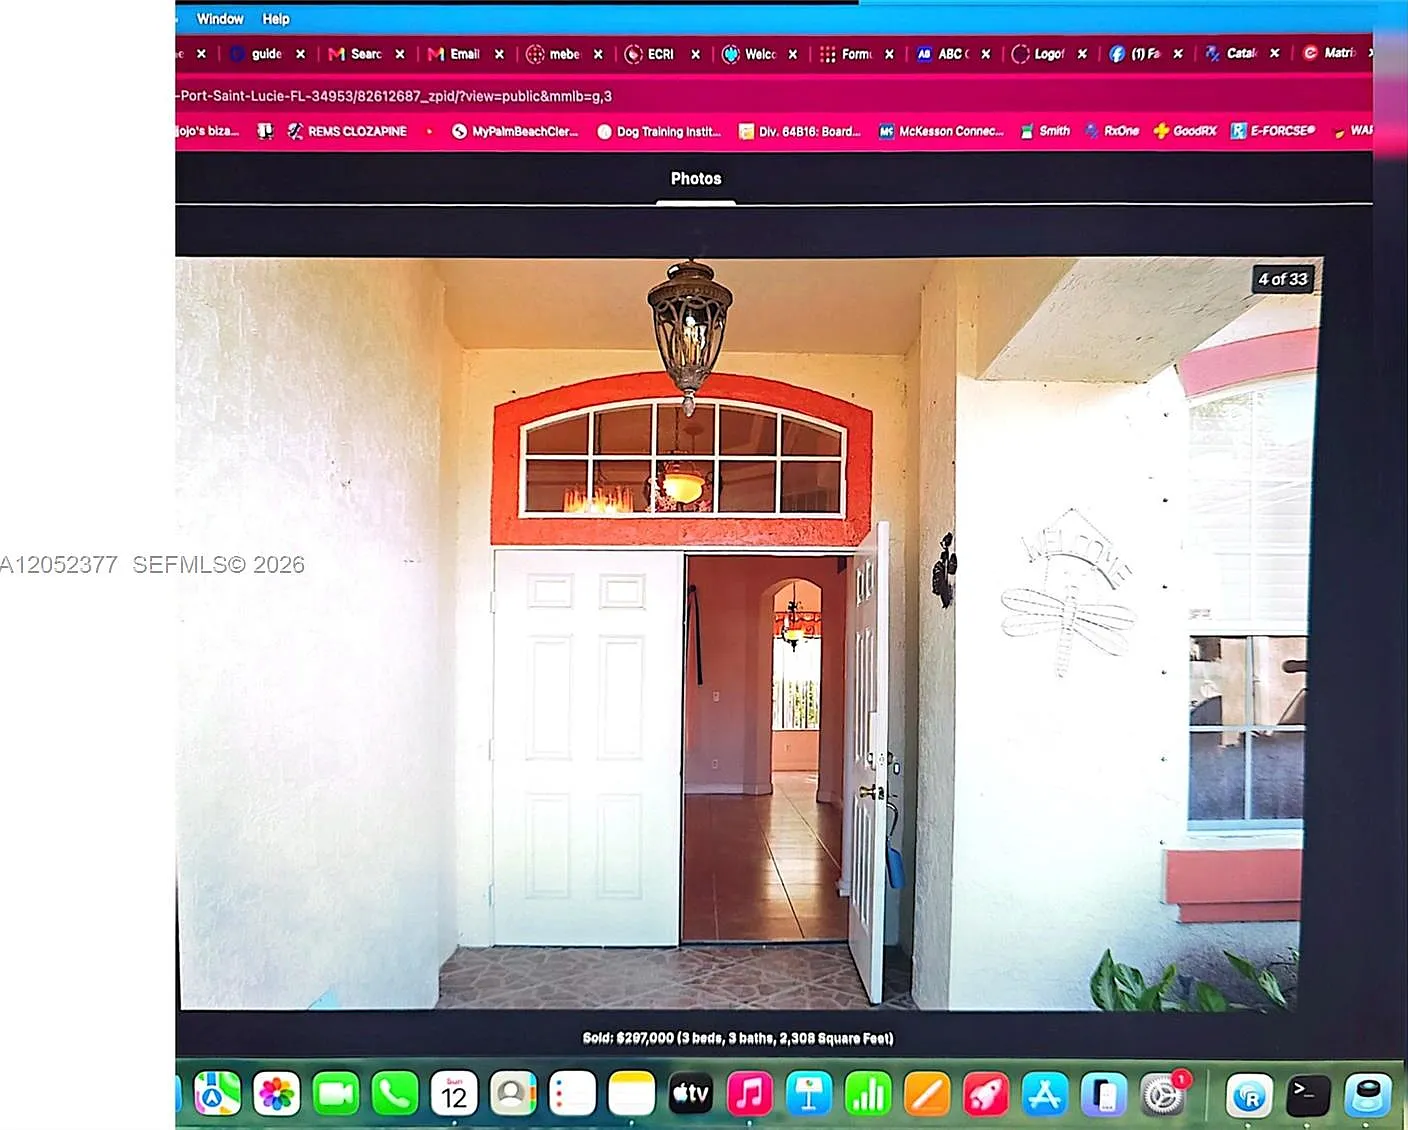Image resolution: width=1408 pixels, height=1130 pixels.
Task: Launch Keynote from the Dock
Action: [x=809, y=1094]
